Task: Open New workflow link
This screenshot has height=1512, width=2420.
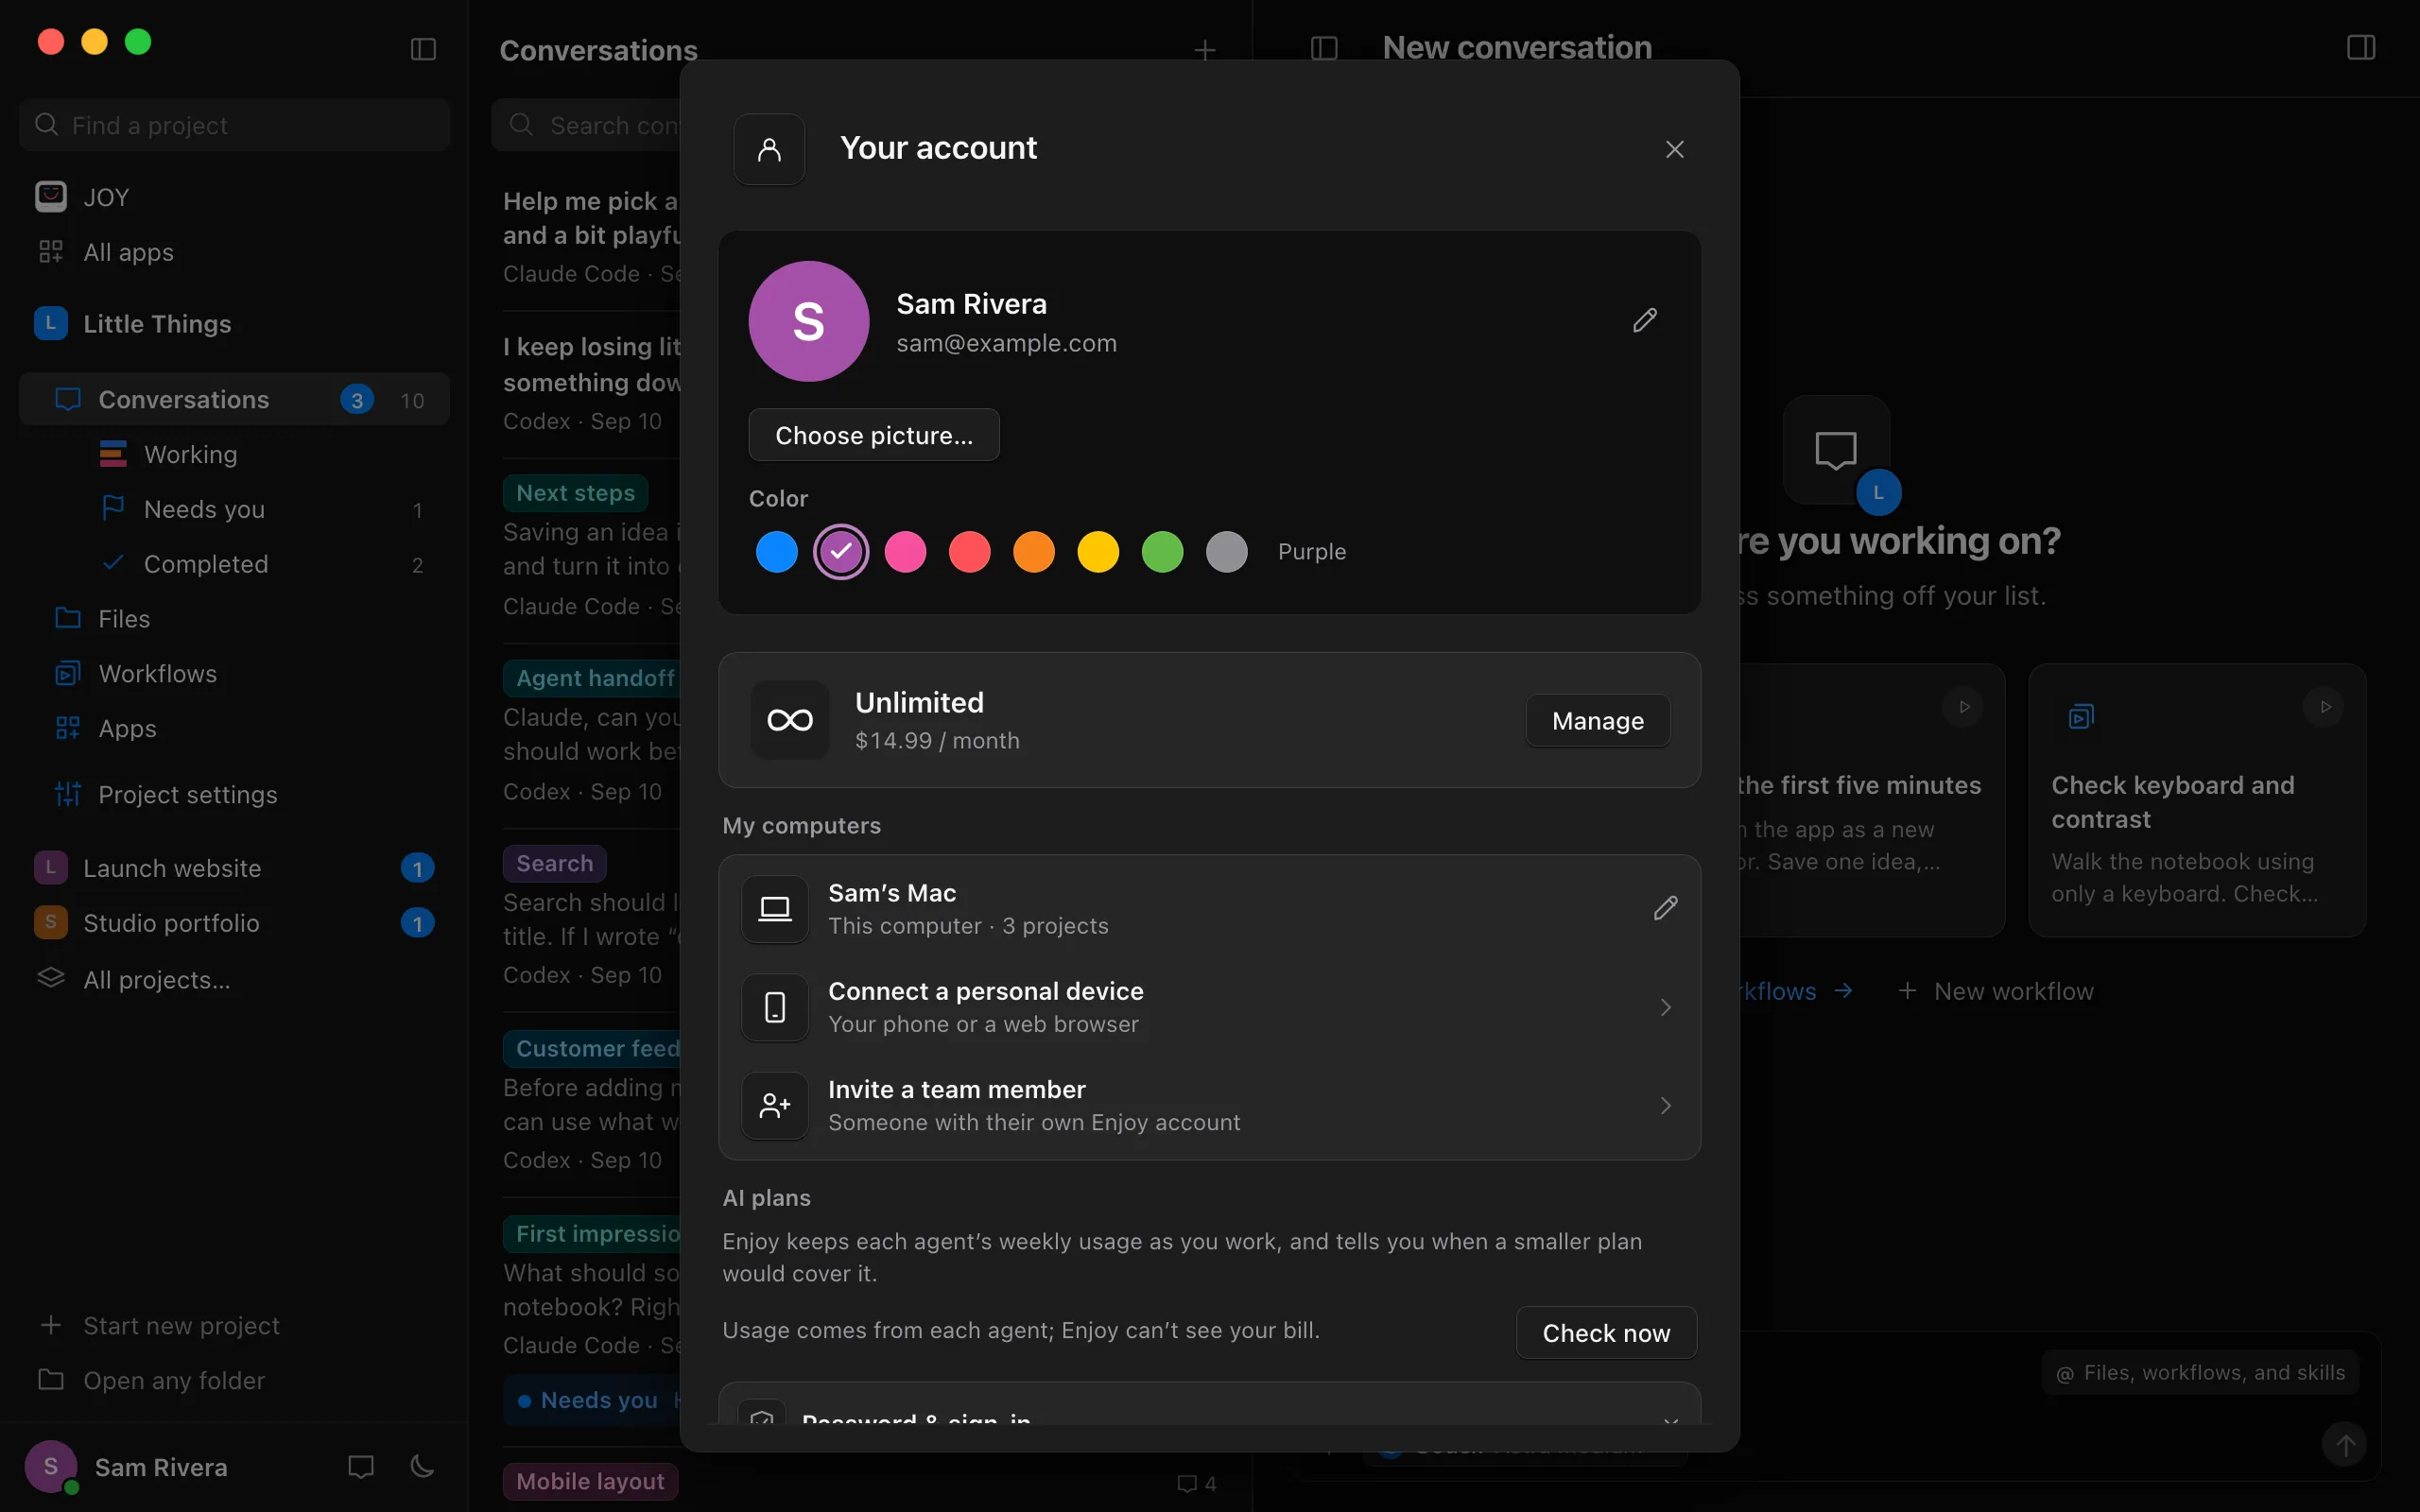Action: pyautogui.click(x=1995, y=991)
